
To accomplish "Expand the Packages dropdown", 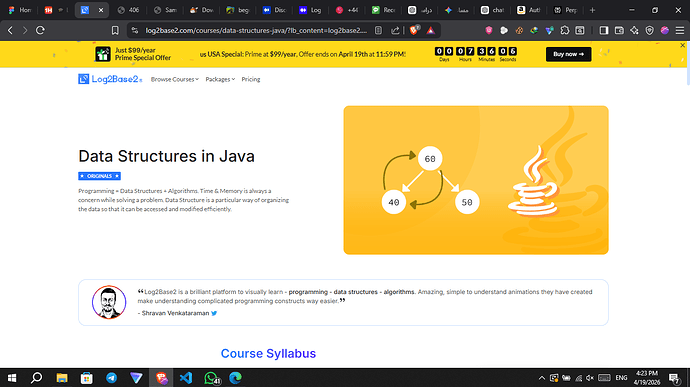I will pos(220,79).
